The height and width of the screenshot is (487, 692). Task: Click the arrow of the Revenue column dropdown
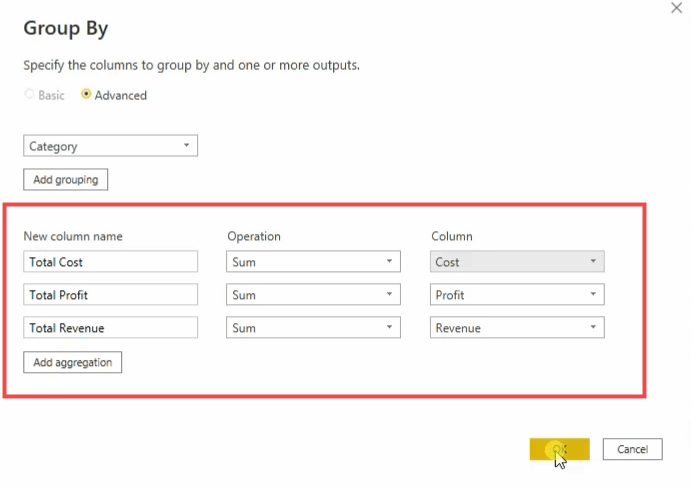pyautogui.click(x=593, y=328)
